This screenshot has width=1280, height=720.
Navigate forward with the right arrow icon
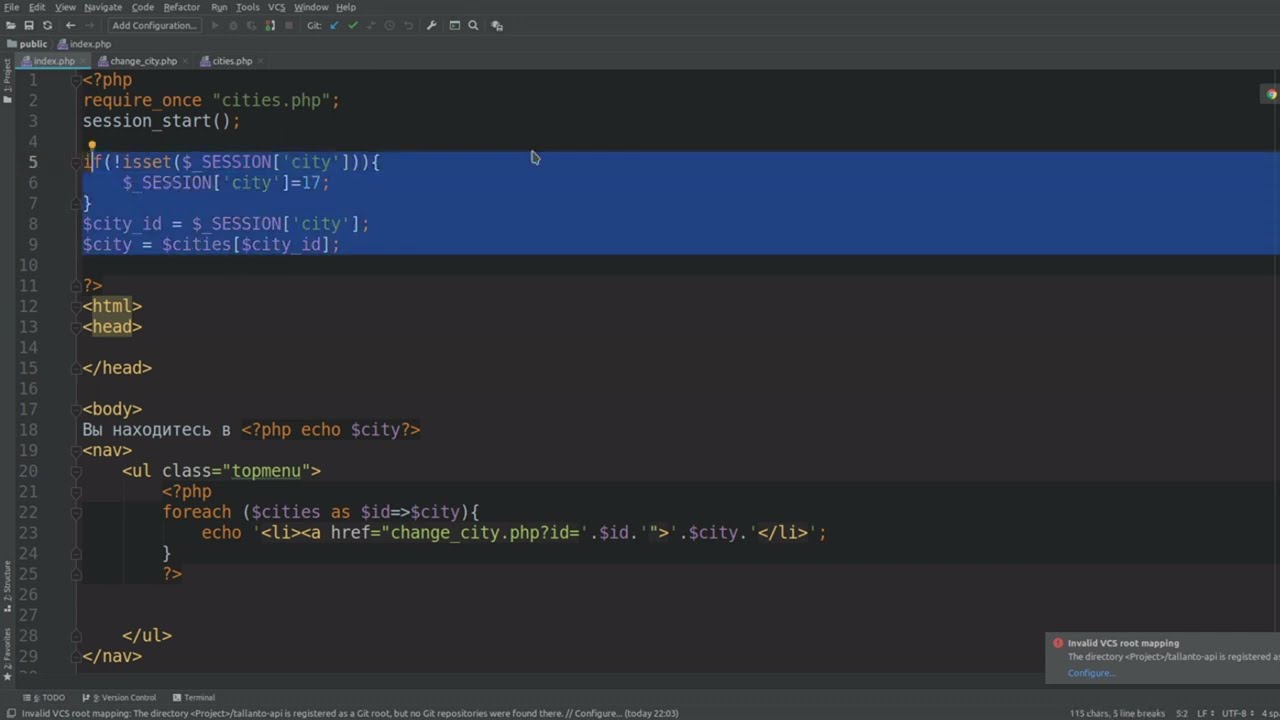tap(89, 25)
